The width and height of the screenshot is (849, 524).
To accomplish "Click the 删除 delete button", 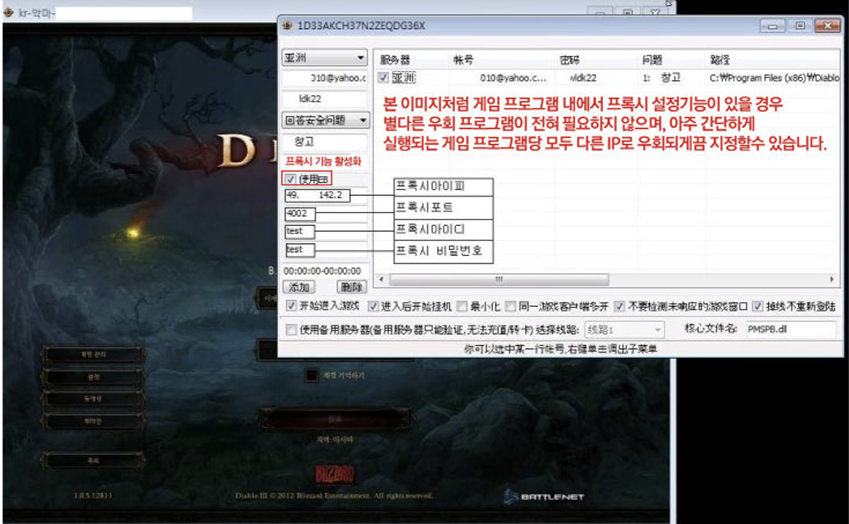I will [351, 287].
